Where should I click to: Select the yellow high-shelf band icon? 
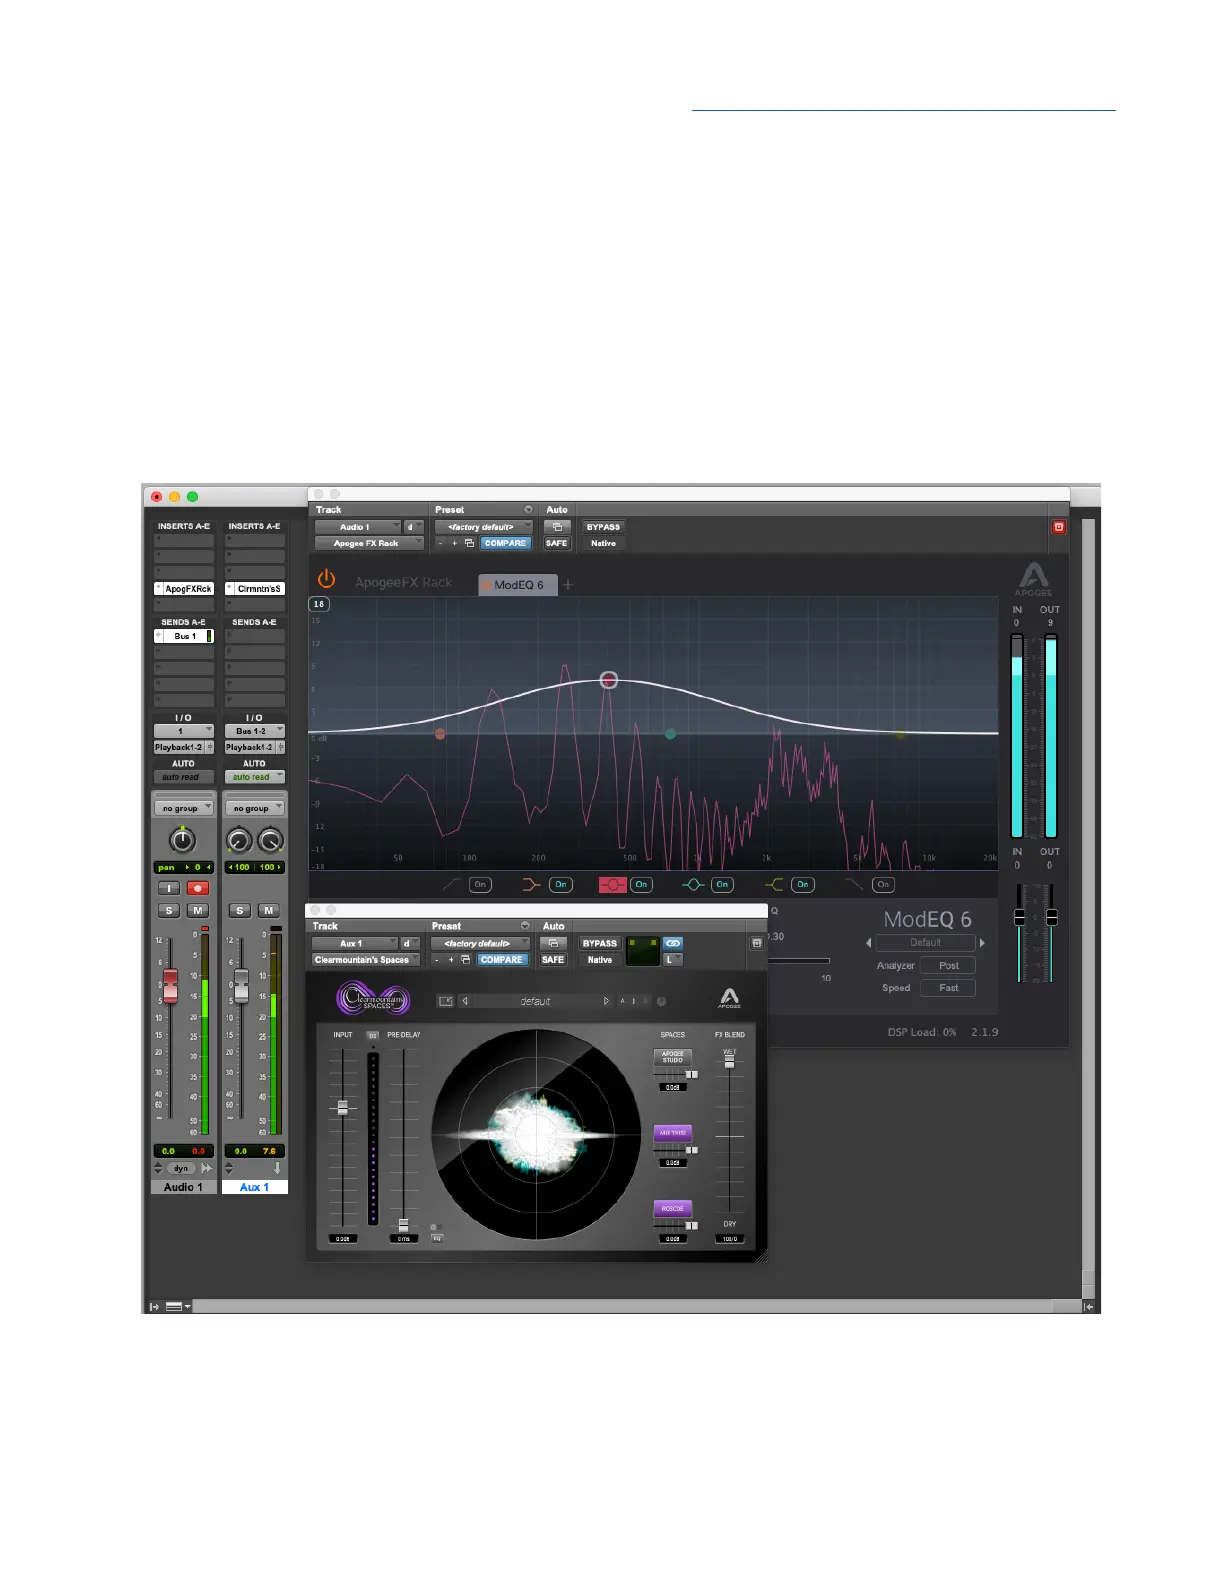point(774,884)
